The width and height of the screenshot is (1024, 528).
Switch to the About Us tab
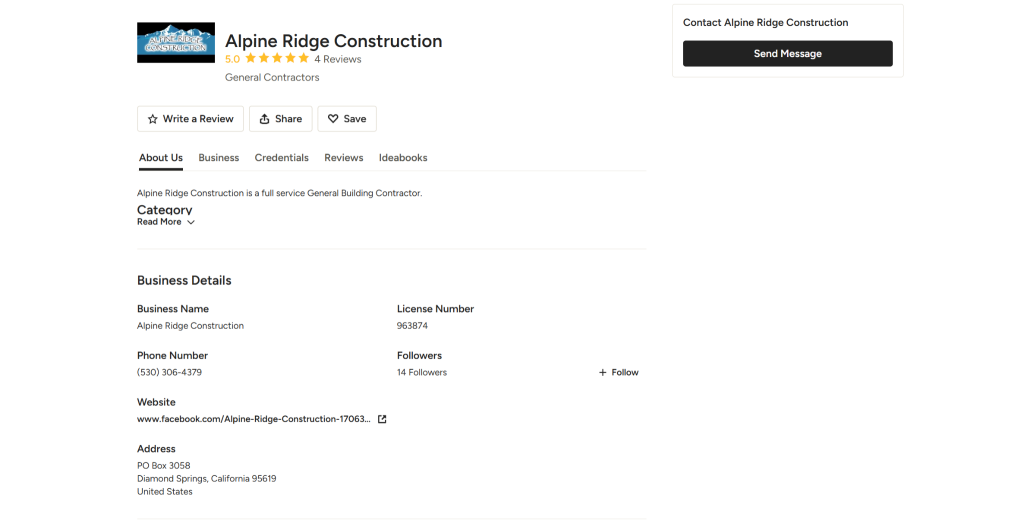pyautogui.click(x=160, y=158)
